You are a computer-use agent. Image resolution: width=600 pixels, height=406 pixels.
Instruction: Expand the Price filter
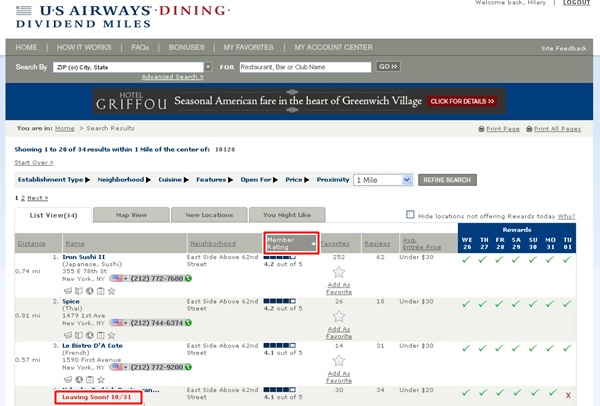297,179
